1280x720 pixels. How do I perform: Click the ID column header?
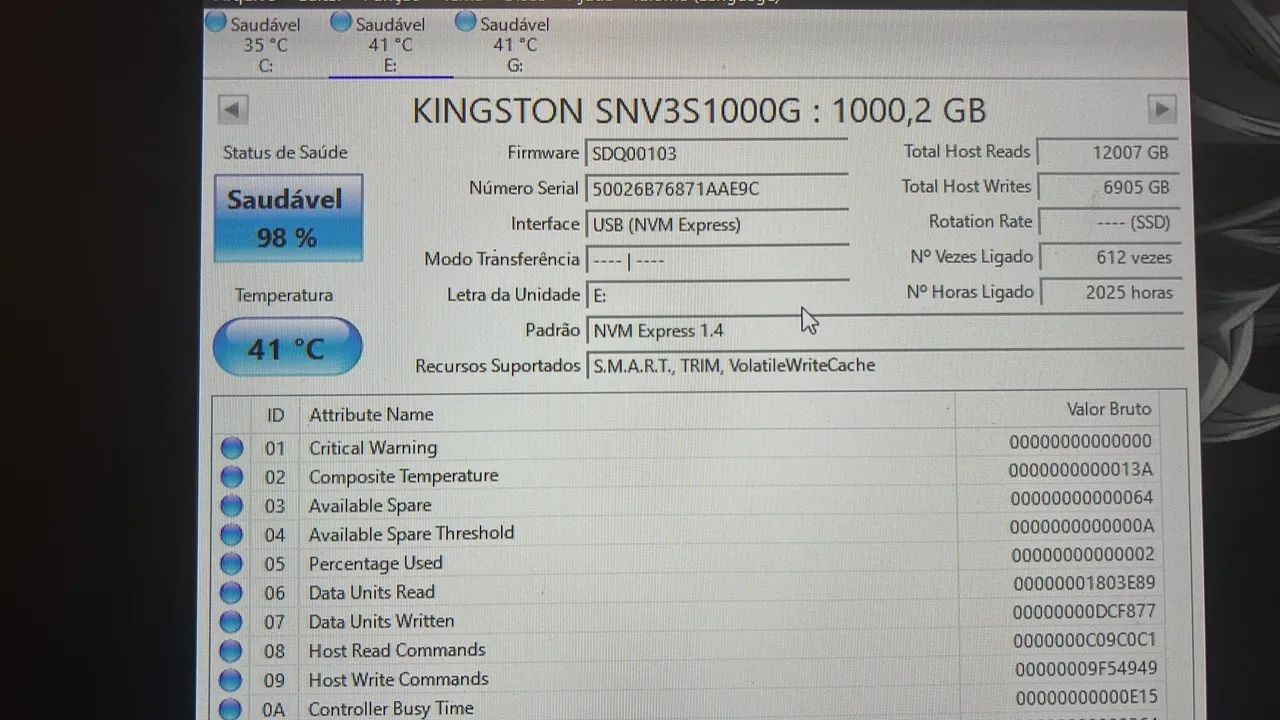(x=275, y=414)
